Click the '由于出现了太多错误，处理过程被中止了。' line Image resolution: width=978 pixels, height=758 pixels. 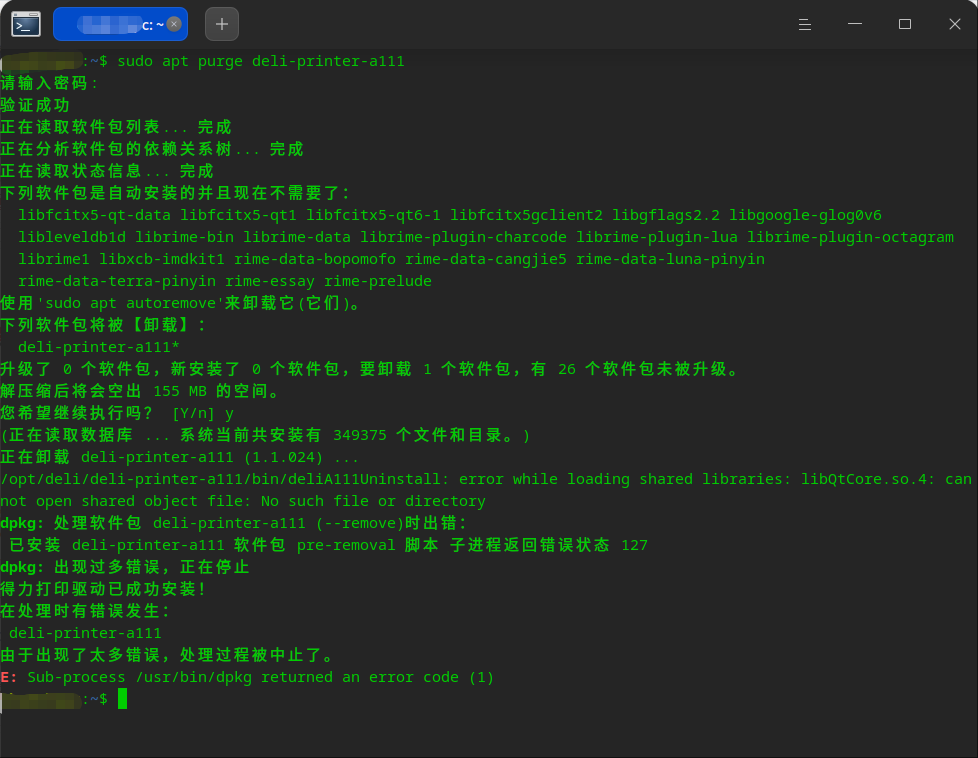pos(167,655)
